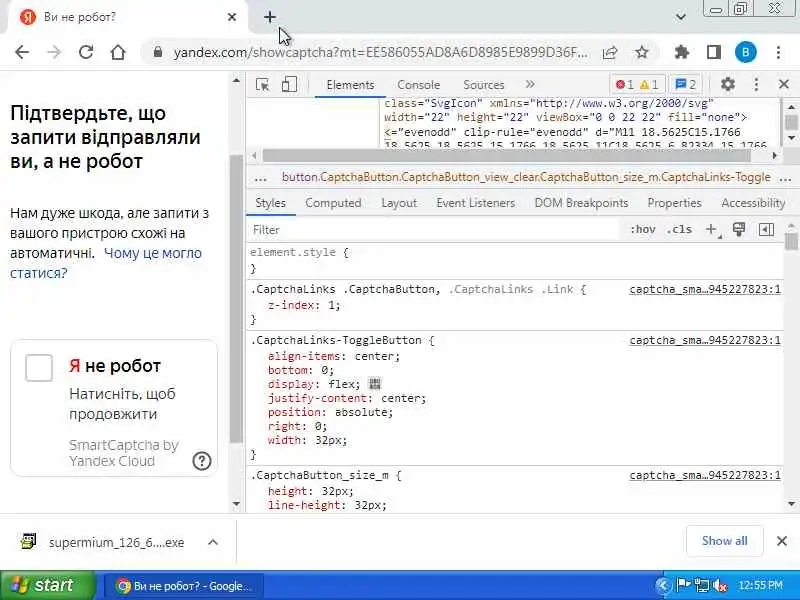Close the DevTools panel
Screen dimensions: 800x600
click(784, 84)
